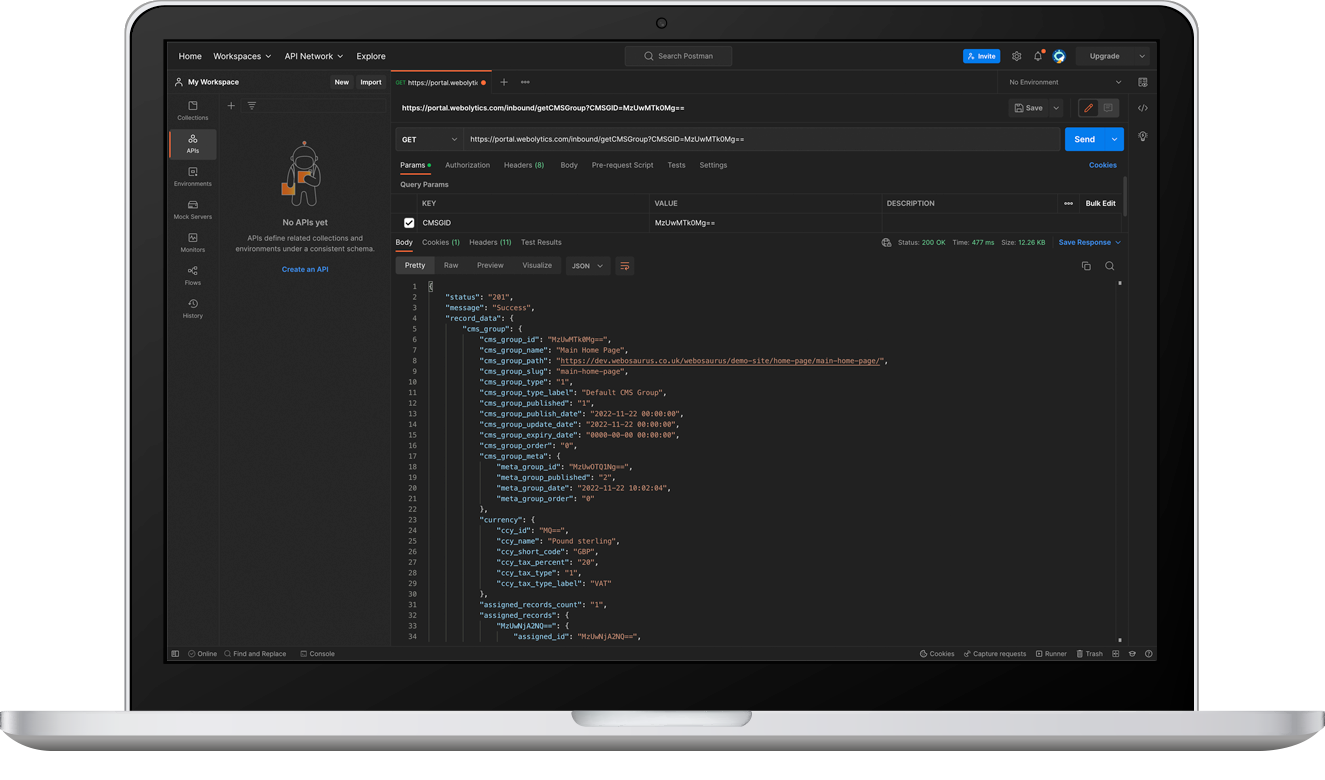Screen dimensions: 1325x780
Task: Go to the Home menu item
Action: [190, 56]
